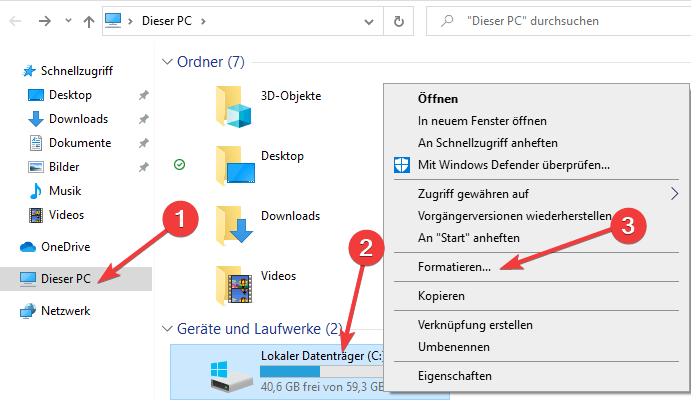
Task: Click the sidebar Videos filmstrip icon
Action: coord(36,215)
